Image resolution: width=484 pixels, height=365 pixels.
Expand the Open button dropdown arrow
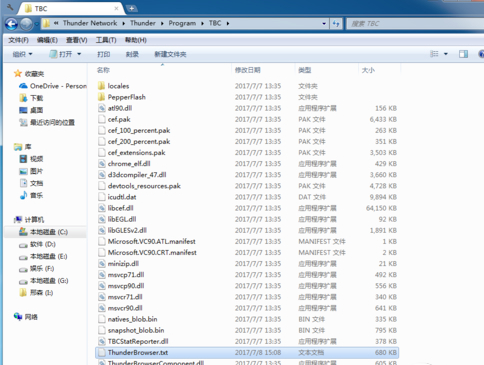[79, 54]
